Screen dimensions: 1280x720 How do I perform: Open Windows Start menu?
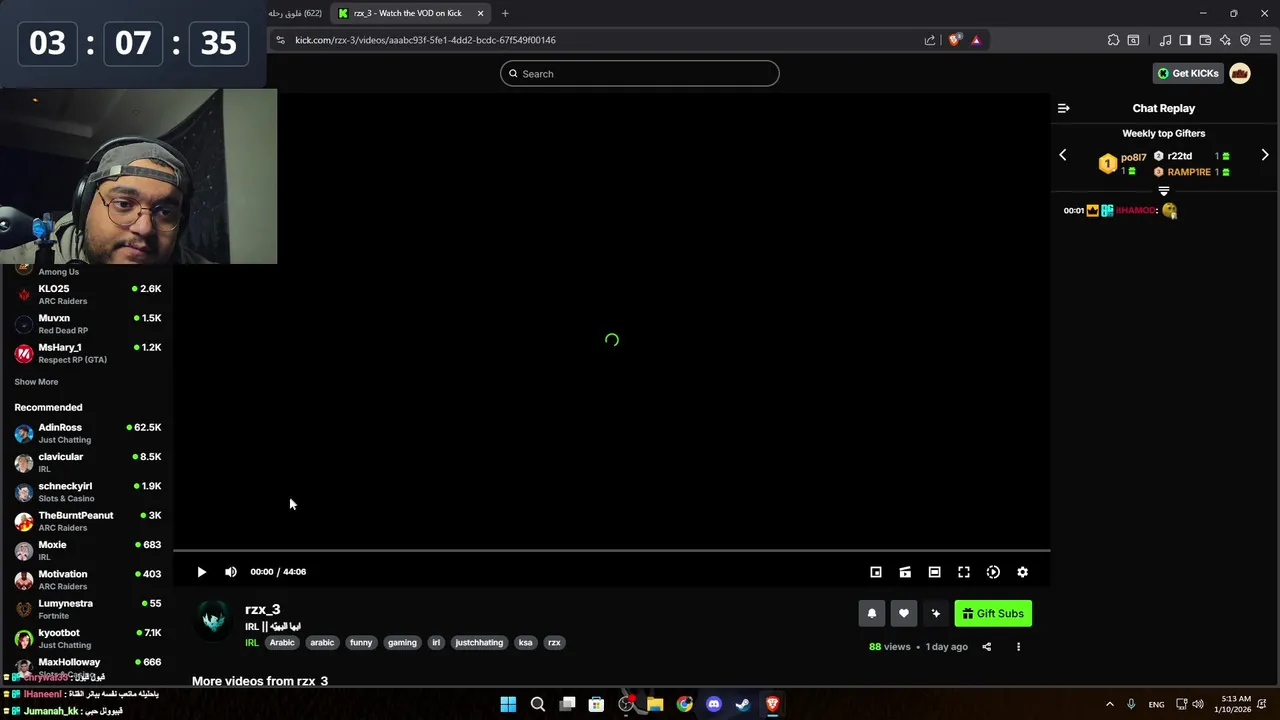coord(508,704)
